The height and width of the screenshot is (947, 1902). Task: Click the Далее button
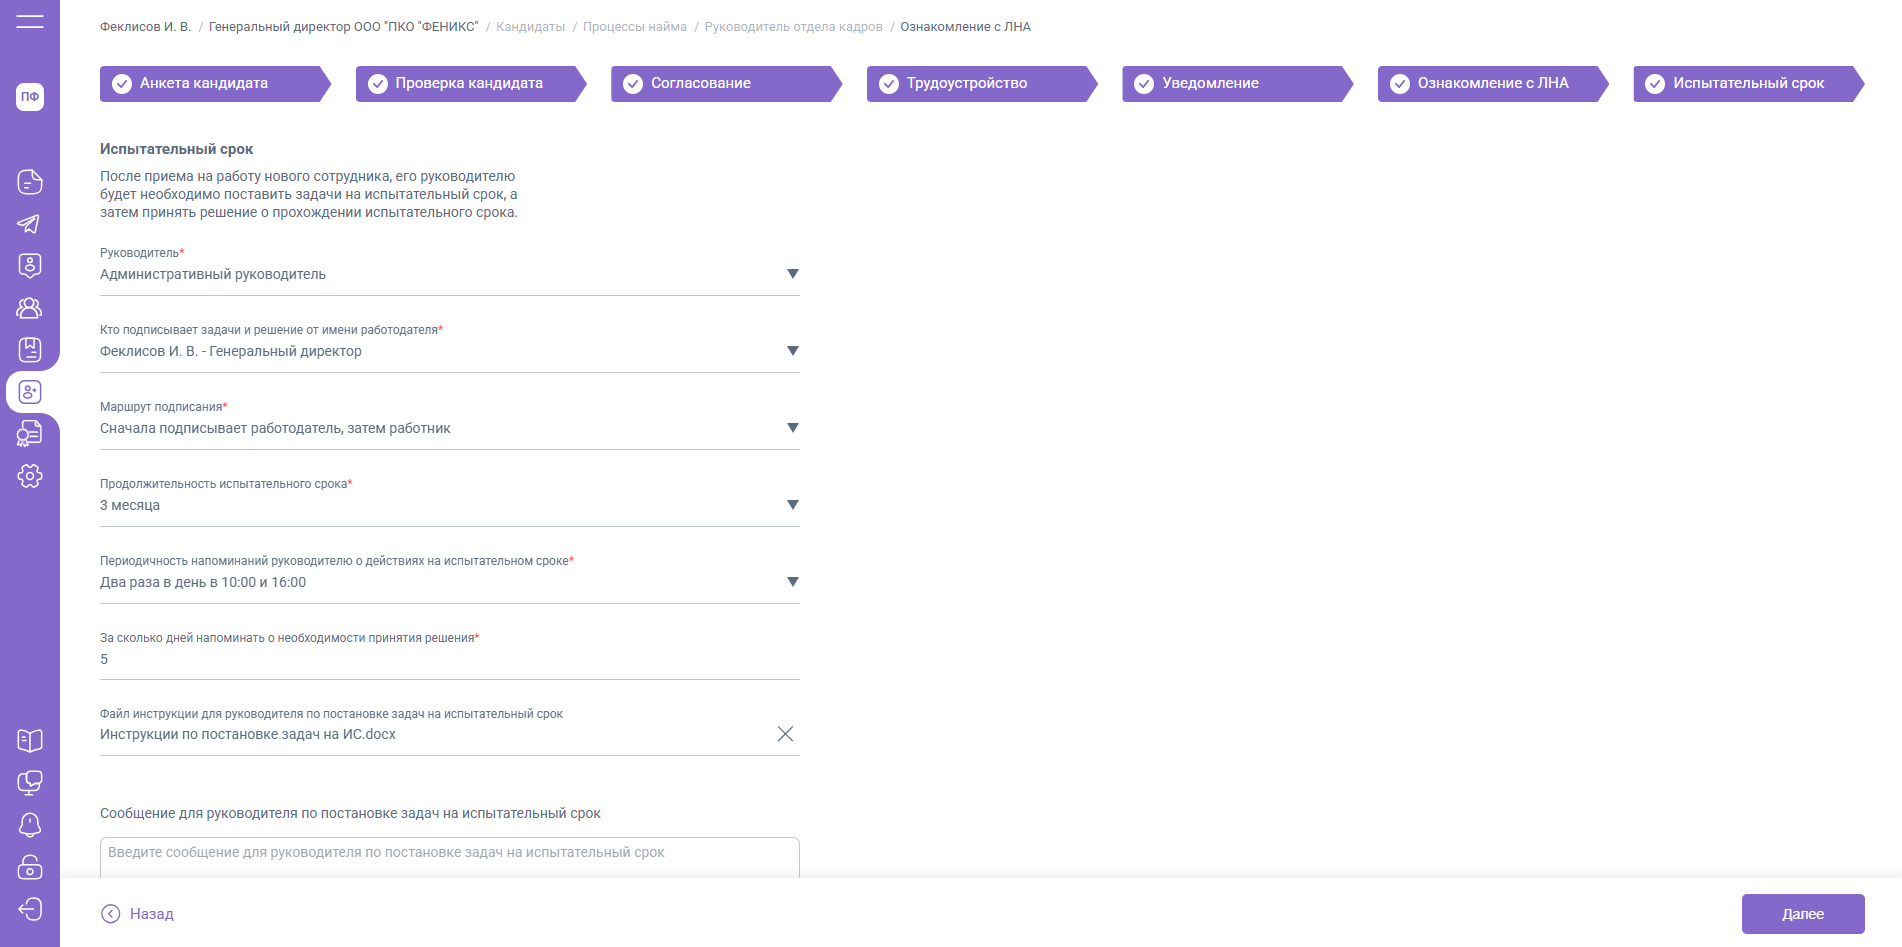[1802, 914]
